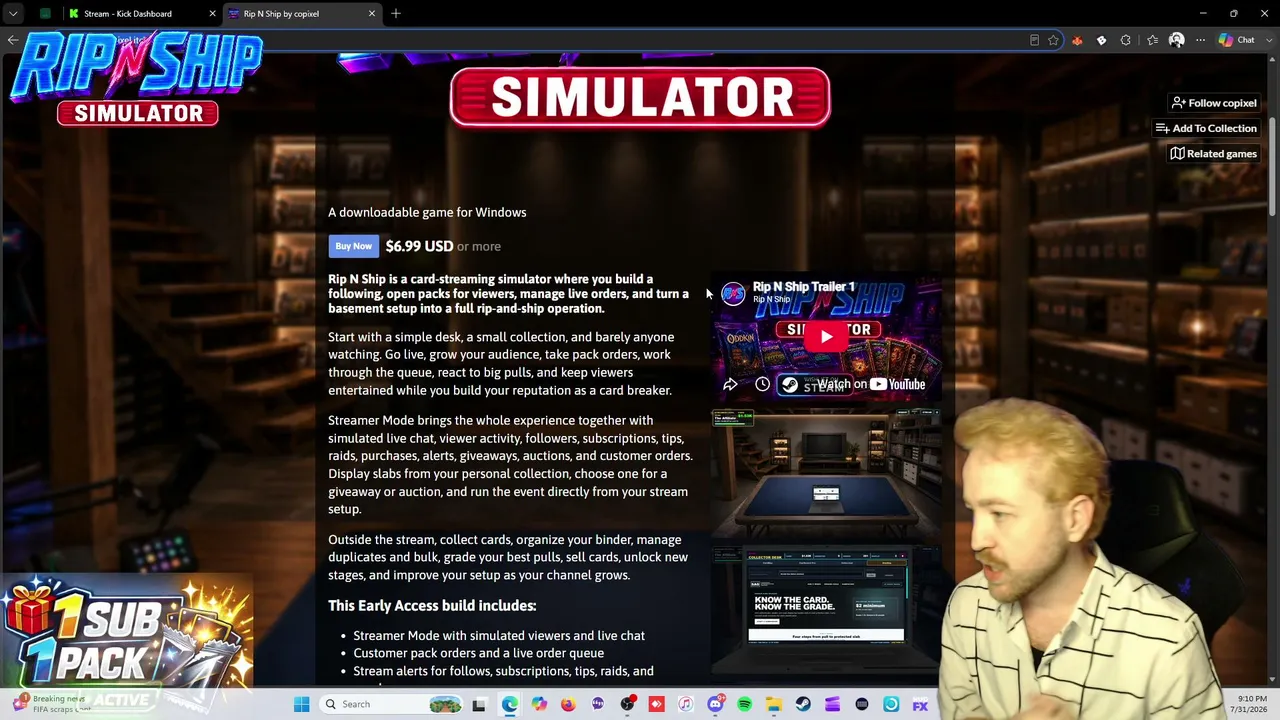Click 'A downloadable game for Windows' text
This screenshot has width=1280, height=720.
tap(427, 212)
